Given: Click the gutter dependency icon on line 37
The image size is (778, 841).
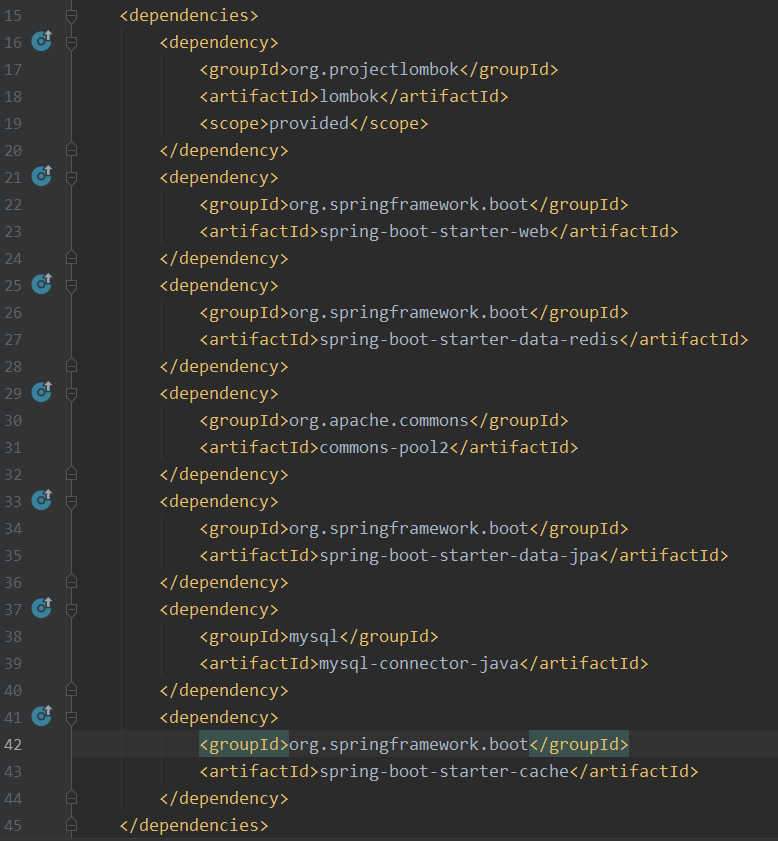Looking at the screenshot, I should [41, 608].
